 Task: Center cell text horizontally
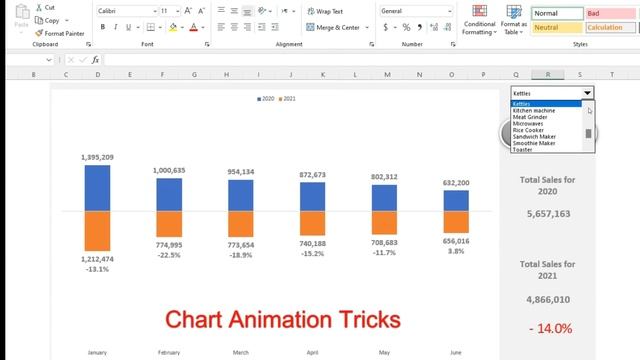click(234, 27)
